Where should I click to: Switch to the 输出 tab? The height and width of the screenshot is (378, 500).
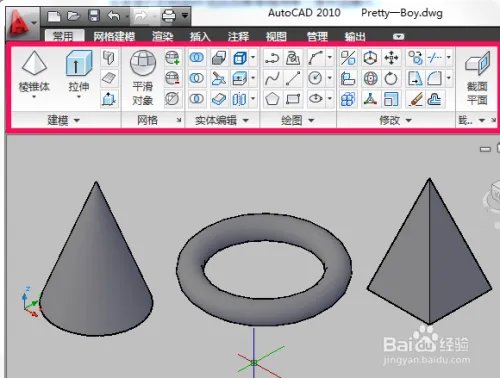355,36
